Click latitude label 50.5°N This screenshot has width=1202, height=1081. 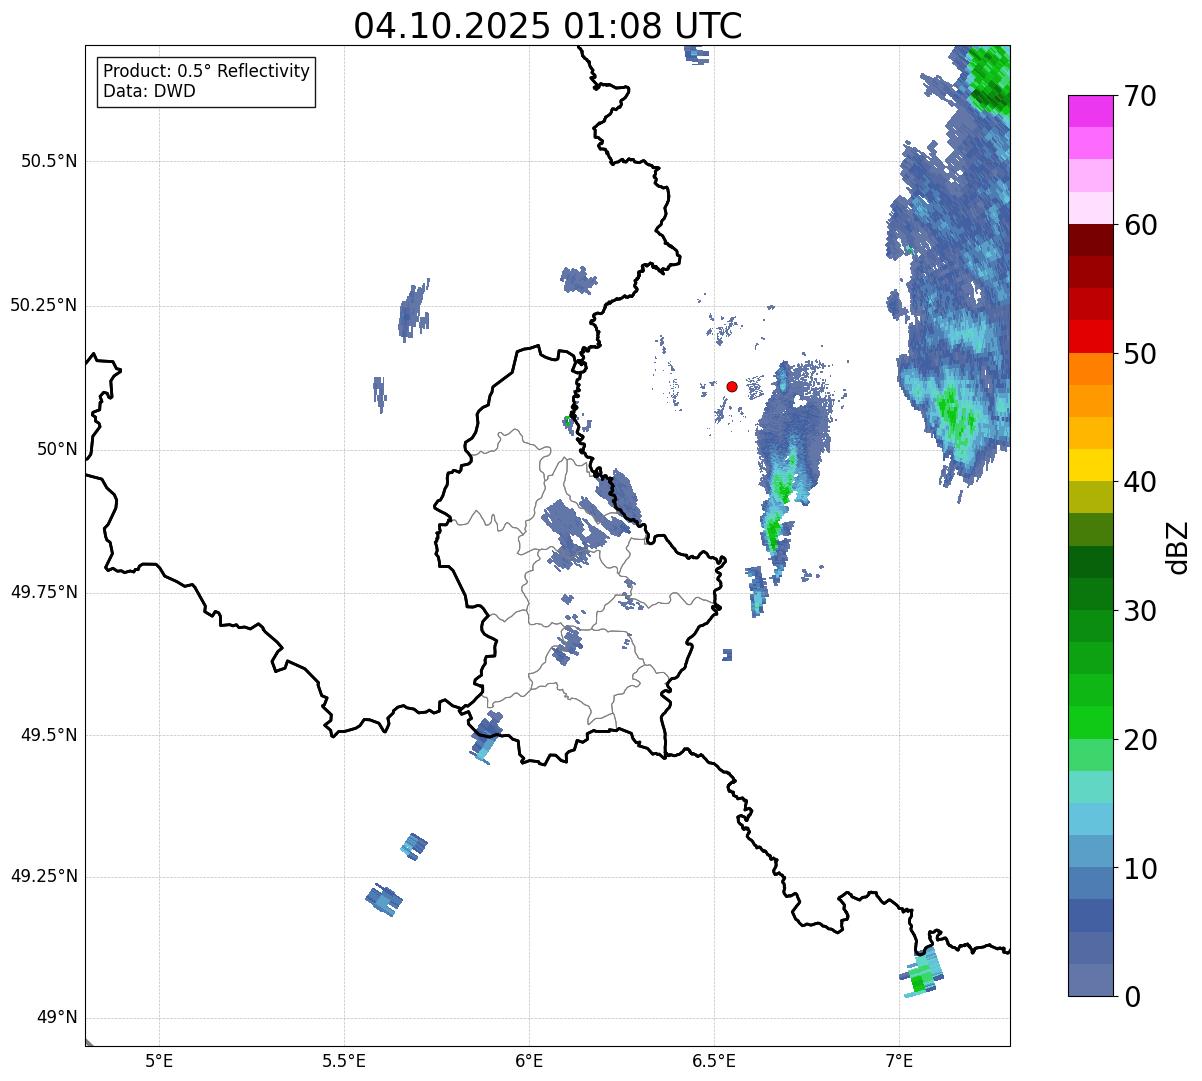tap(49, 161)
